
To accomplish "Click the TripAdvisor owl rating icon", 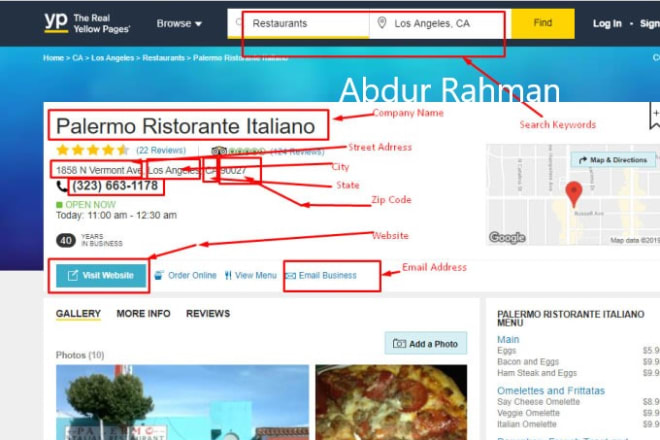I will click(218, 151).
